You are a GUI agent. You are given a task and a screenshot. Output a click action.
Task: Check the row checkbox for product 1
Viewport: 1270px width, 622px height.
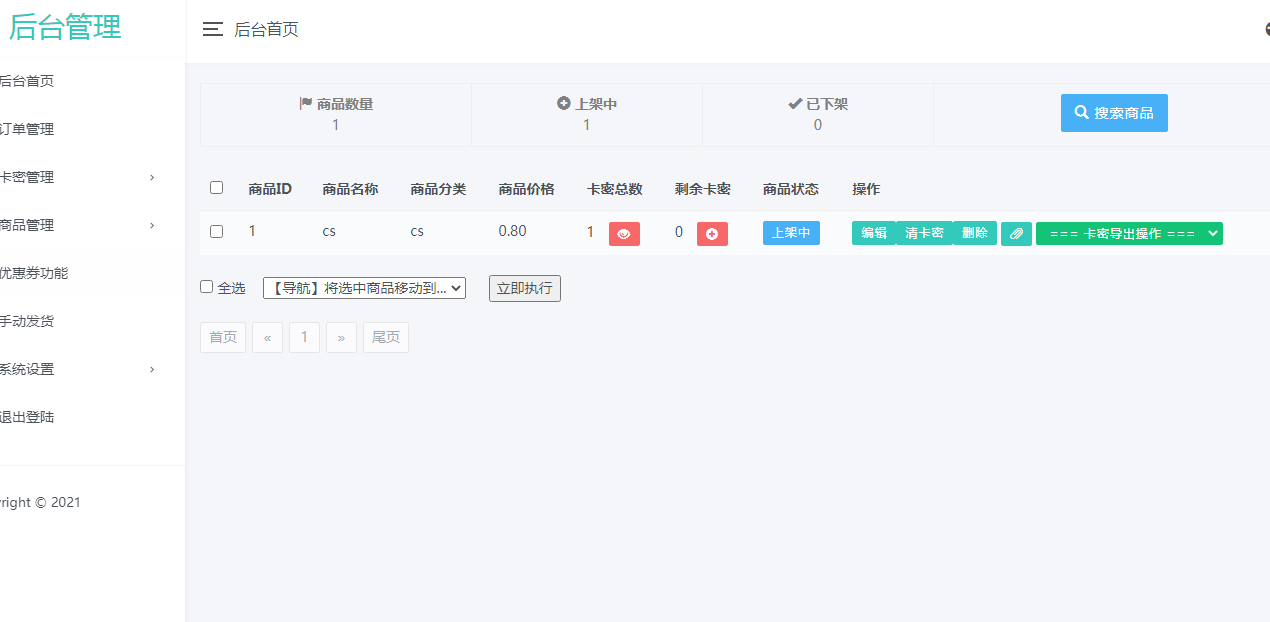pyautogui.click(x=216, y=231)
